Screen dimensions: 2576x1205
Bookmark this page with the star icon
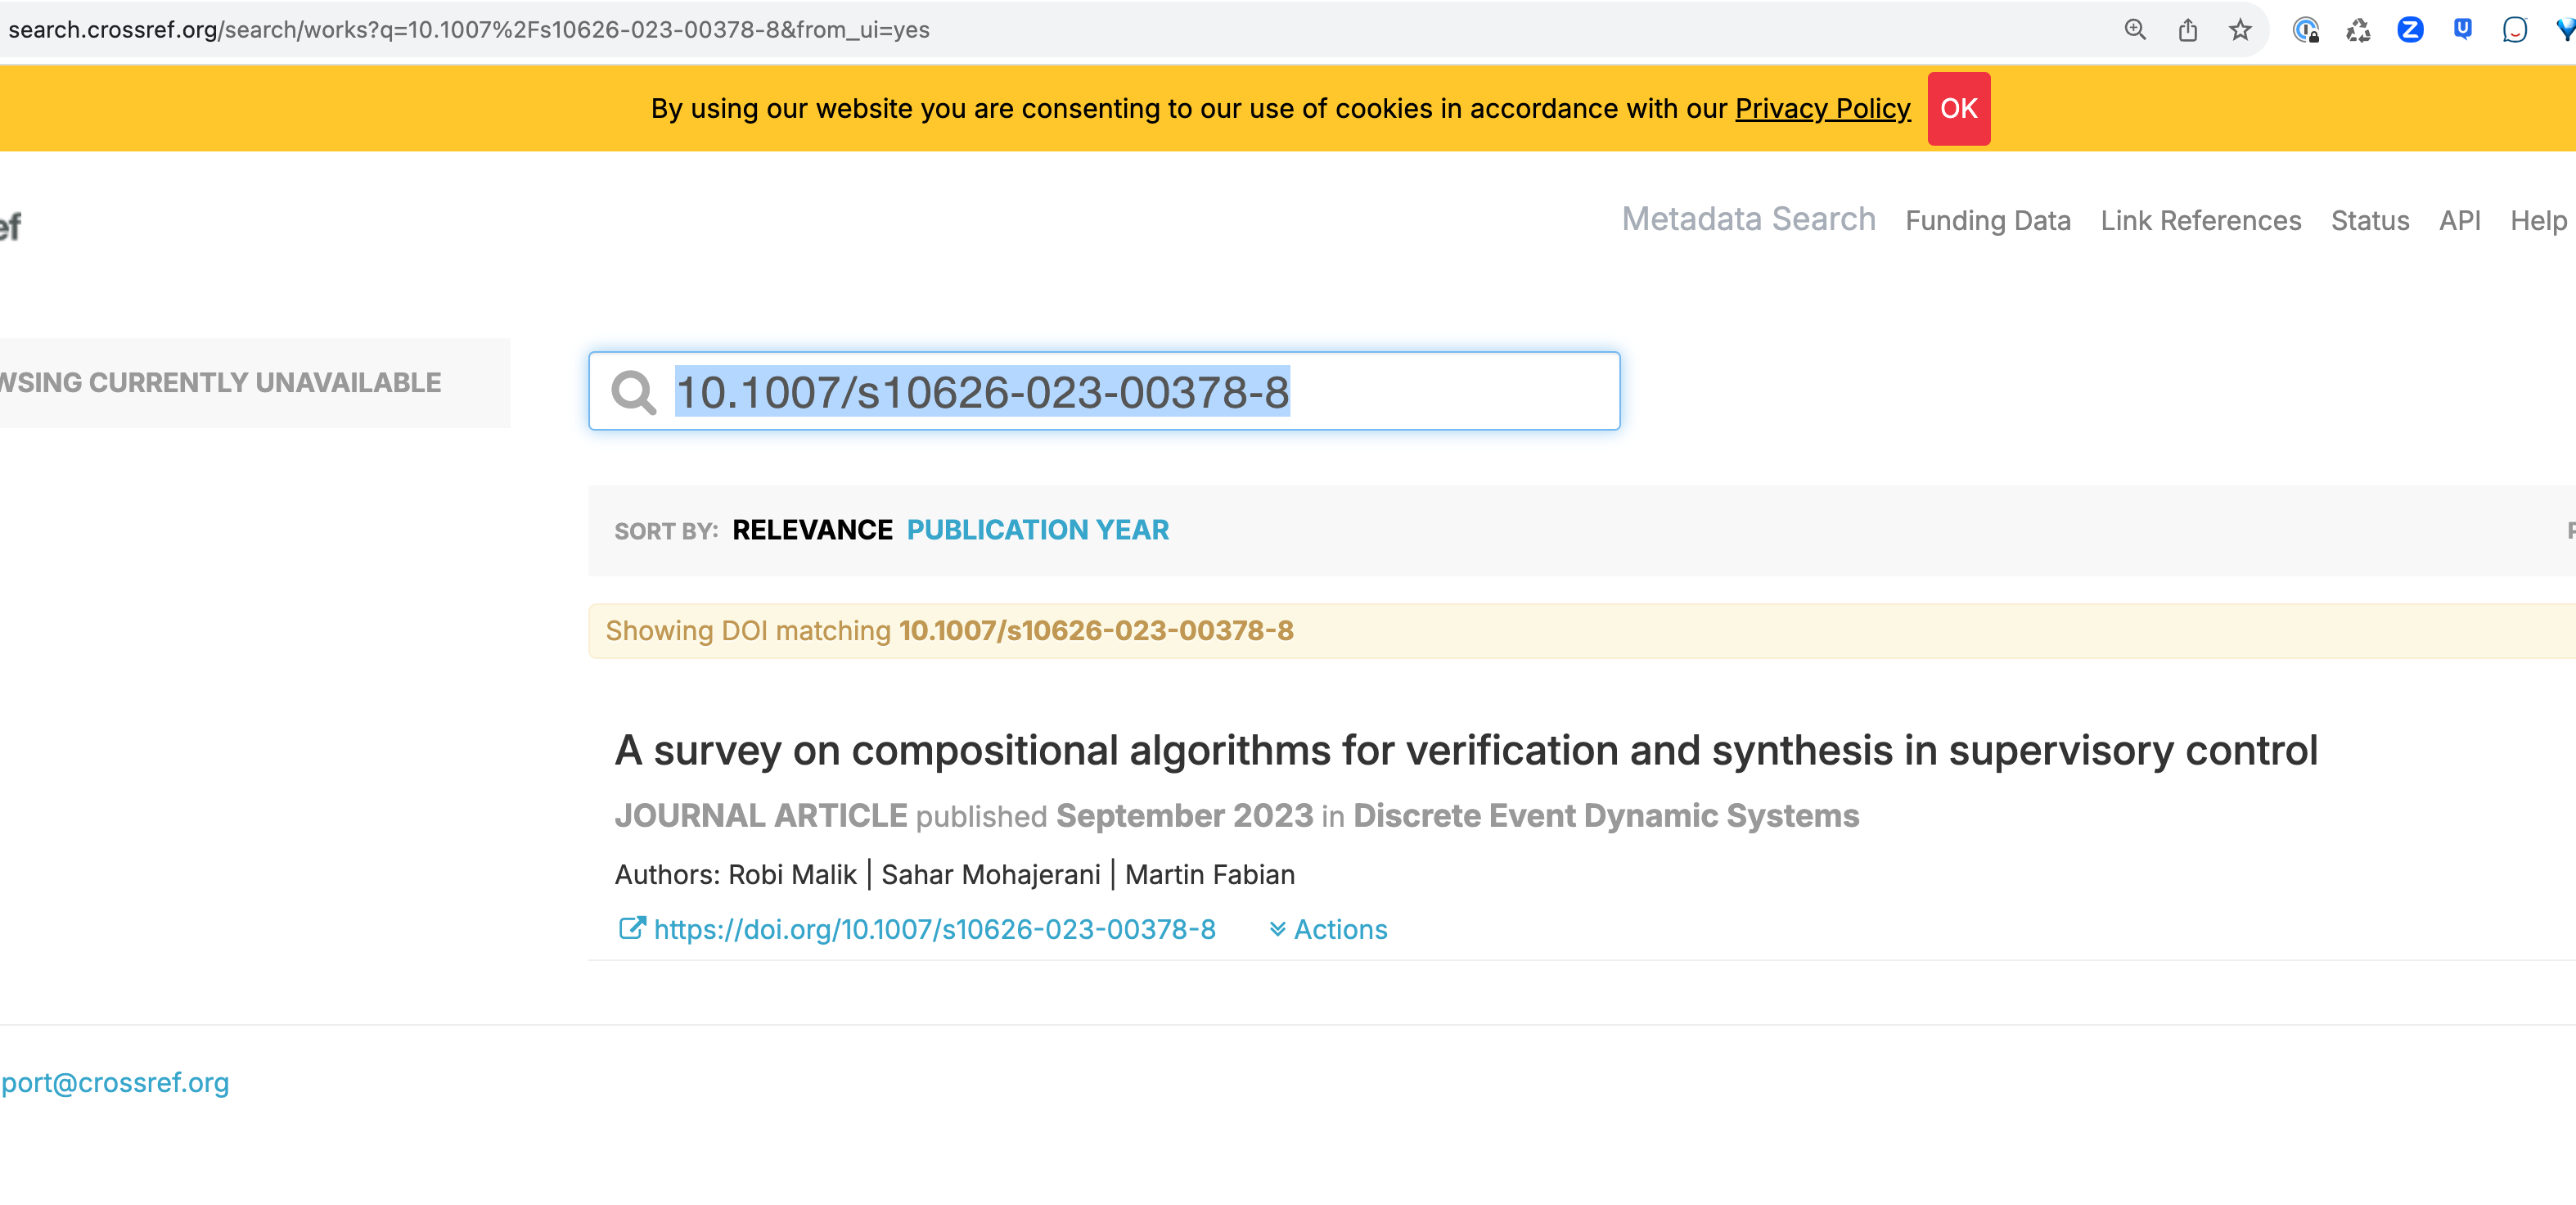(x=2240, y=30)
